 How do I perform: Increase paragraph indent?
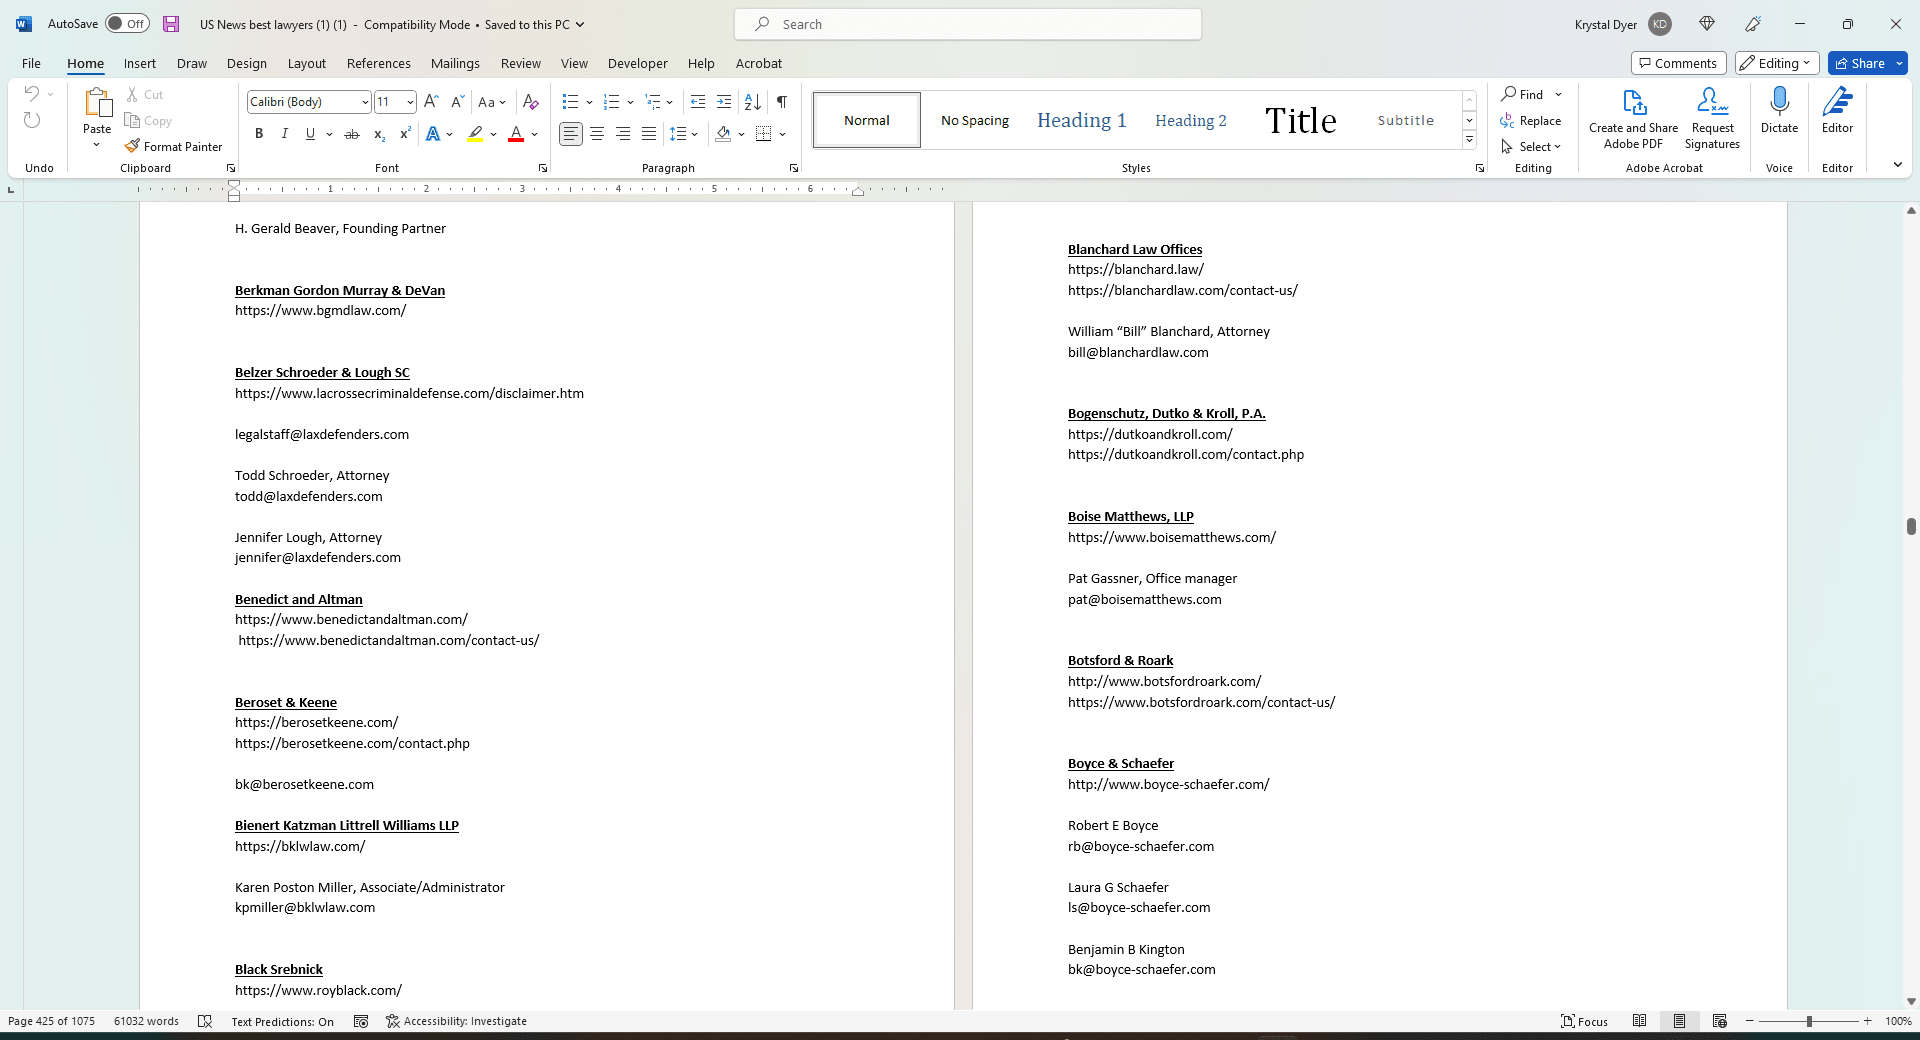[724, 101]
